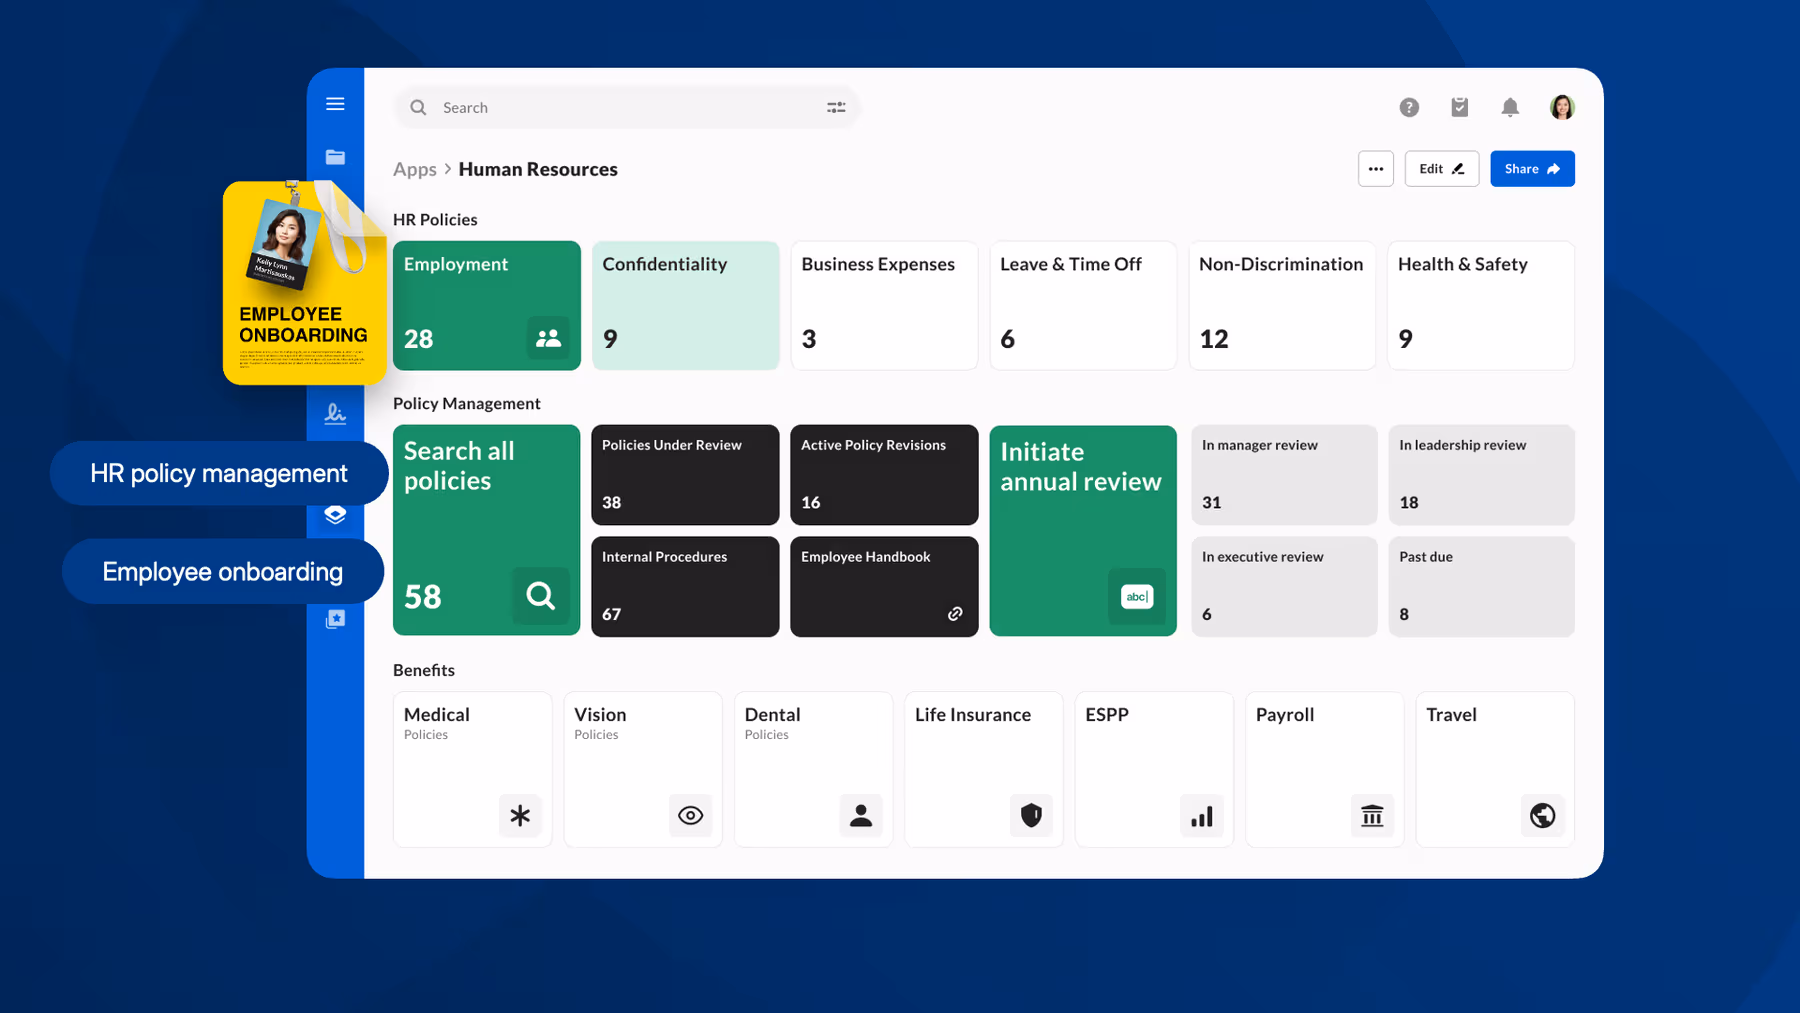The image size is (1800, 1013).
Task: Open the Health & Safety tile
Action: (1481, 305)
